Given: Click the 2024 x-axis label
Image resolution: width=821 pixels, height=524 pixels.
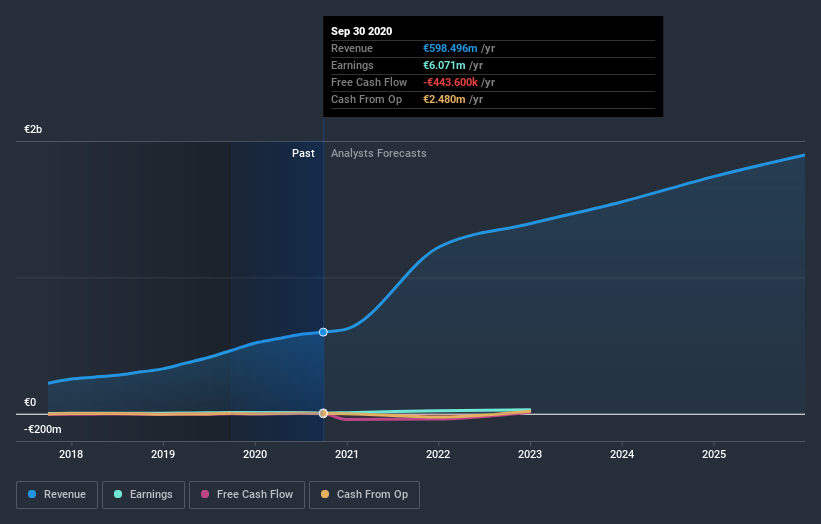Looking at the screenshot, I should [x=622, y=454].
